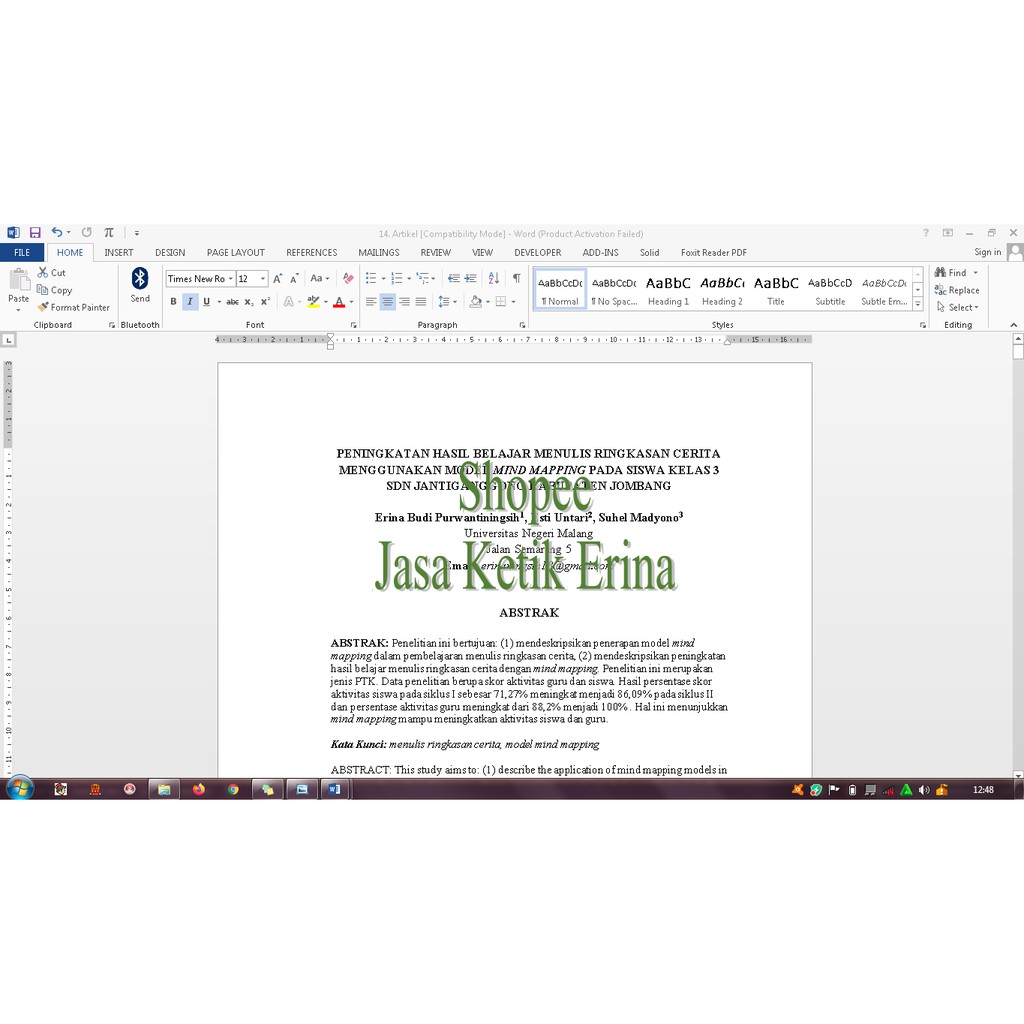
Task: Clear all formatting with eraser icon
Action: pos(348,279)
